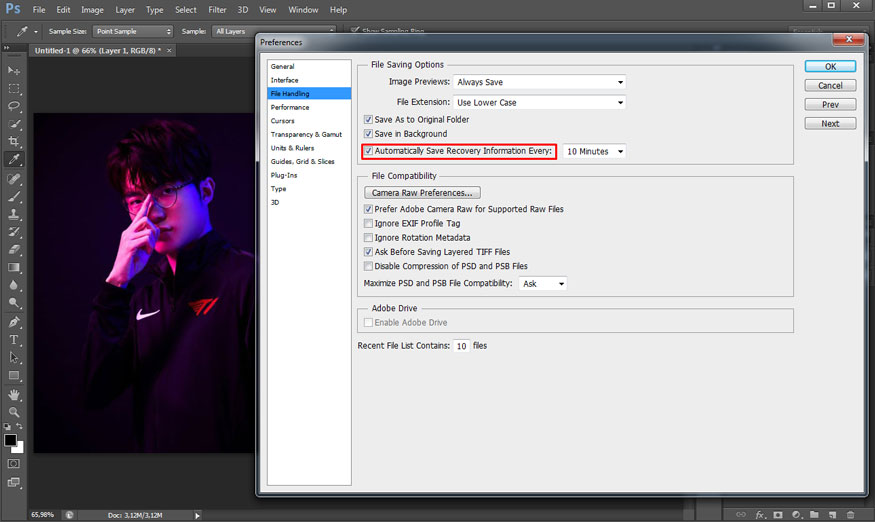Screen dimensions: 875x522
Task: Toggle Quick Mask mode icon
Action: (x=14, y=463)
